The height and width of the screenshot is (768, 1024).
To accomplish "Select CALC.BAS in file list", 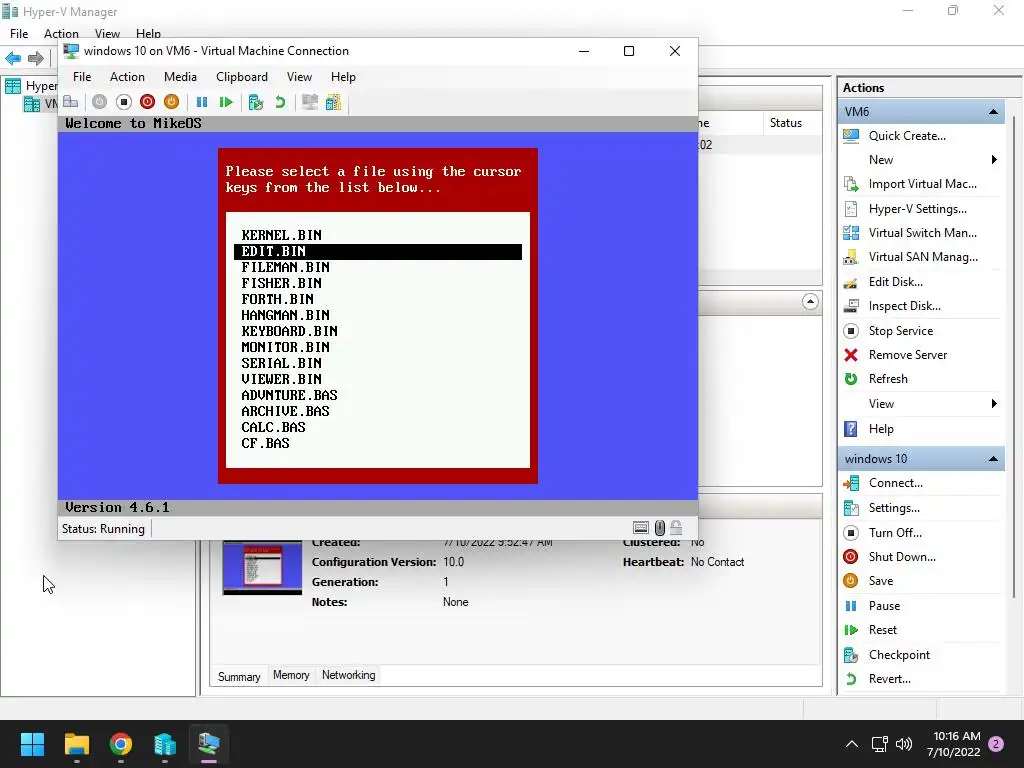I will (x=274, y=427).
